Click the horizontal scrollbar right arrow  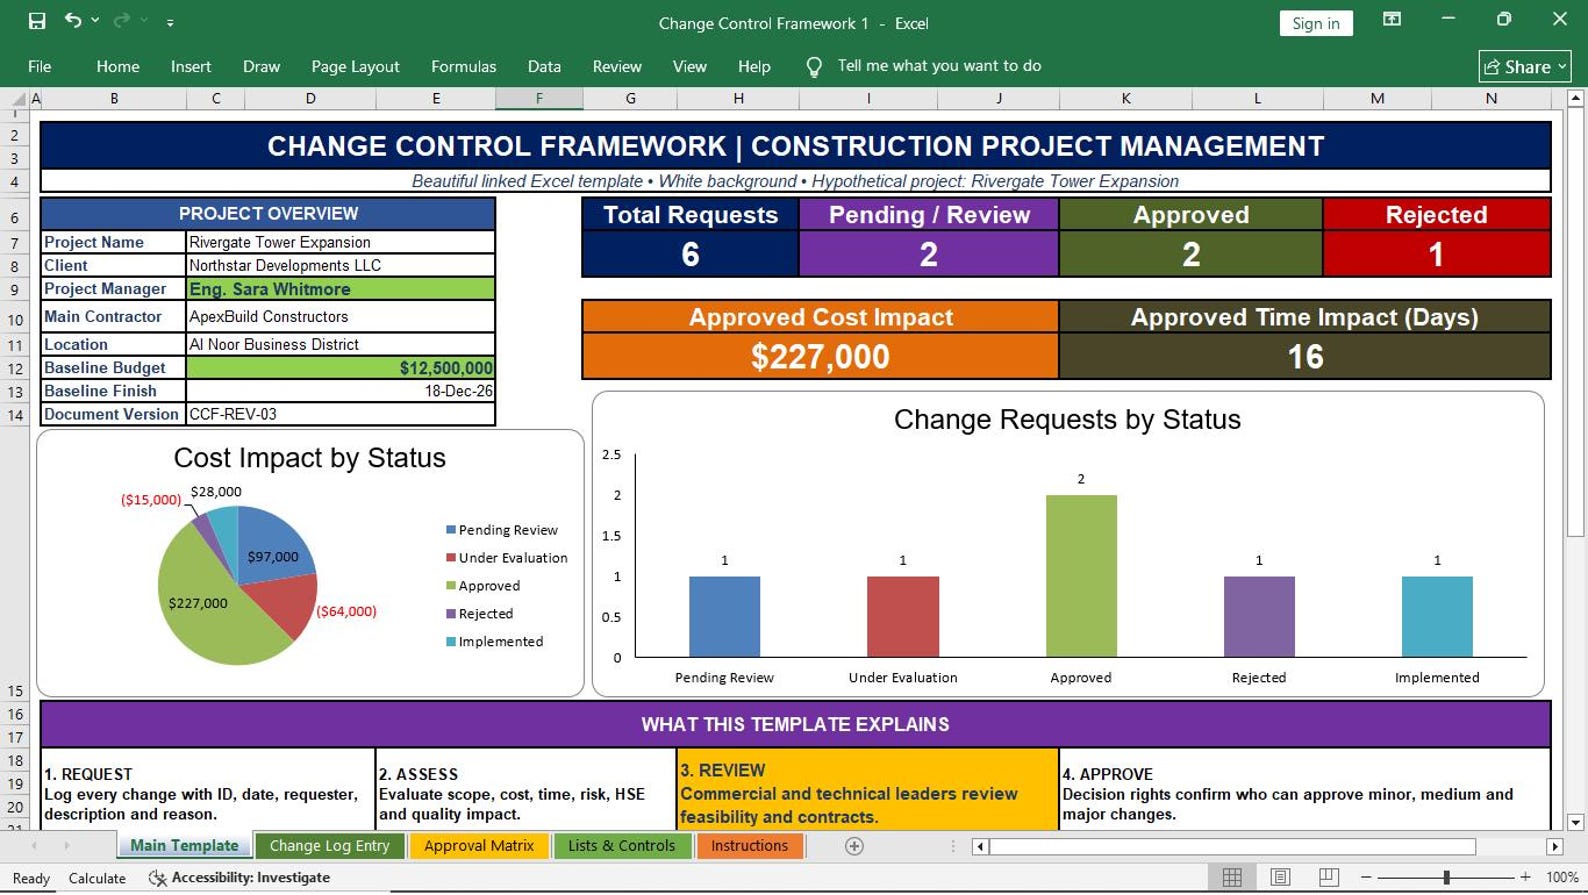(x=1554, y=847)
